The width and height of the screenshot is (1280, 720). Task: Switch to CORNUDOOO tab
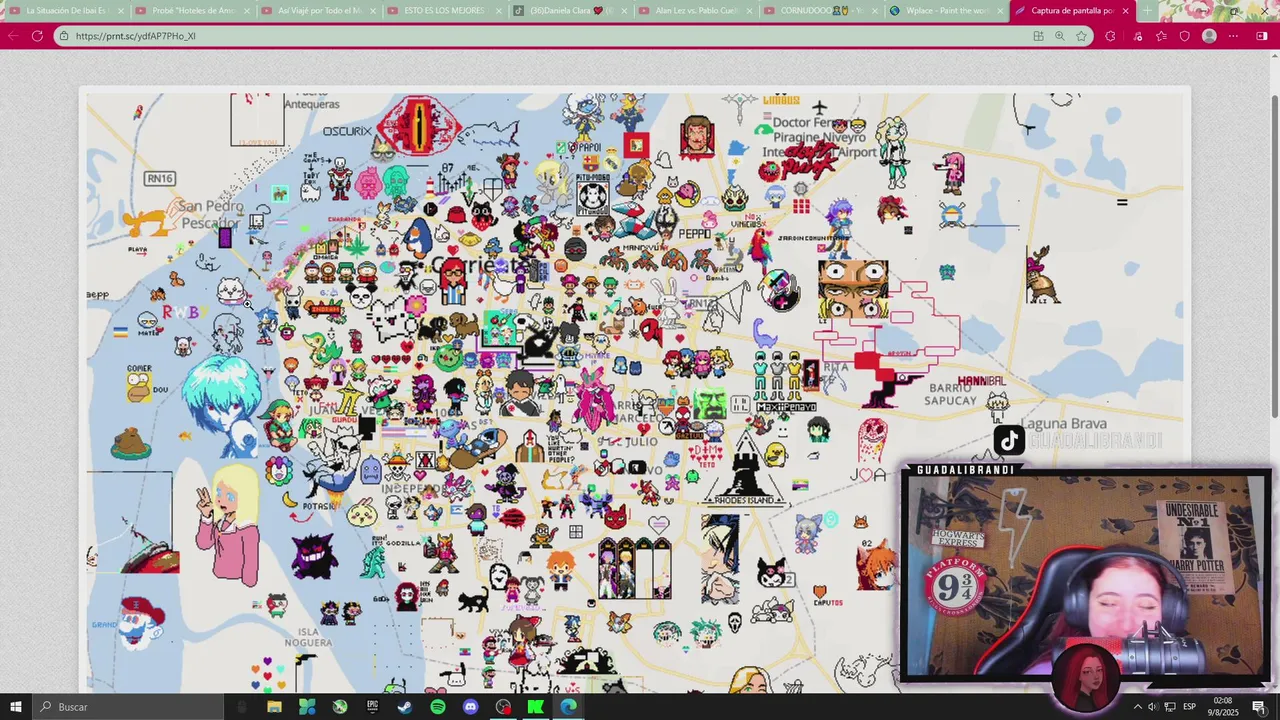822,11
